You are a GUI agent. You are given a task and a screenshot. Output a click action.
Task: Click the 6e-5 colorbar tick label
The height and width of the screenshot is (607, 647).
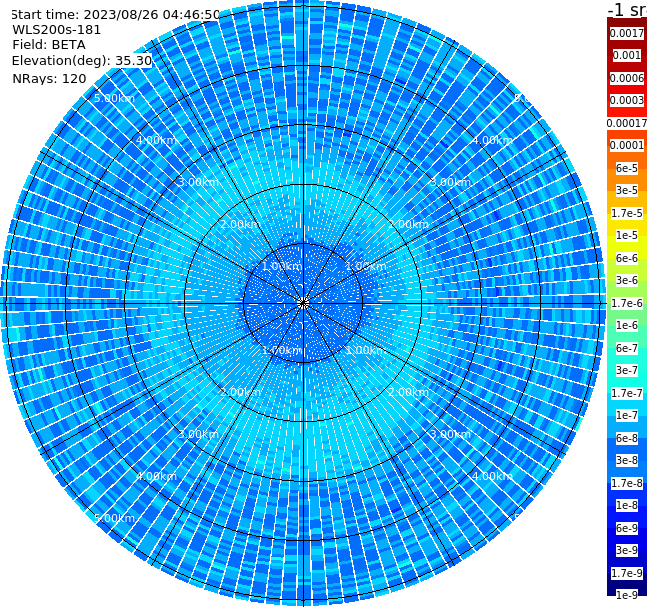627,168
